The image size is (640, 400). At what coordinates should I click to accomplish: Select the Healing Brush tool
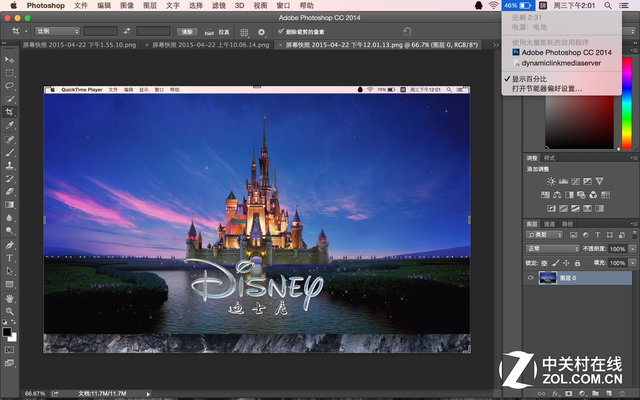[9, 140]
